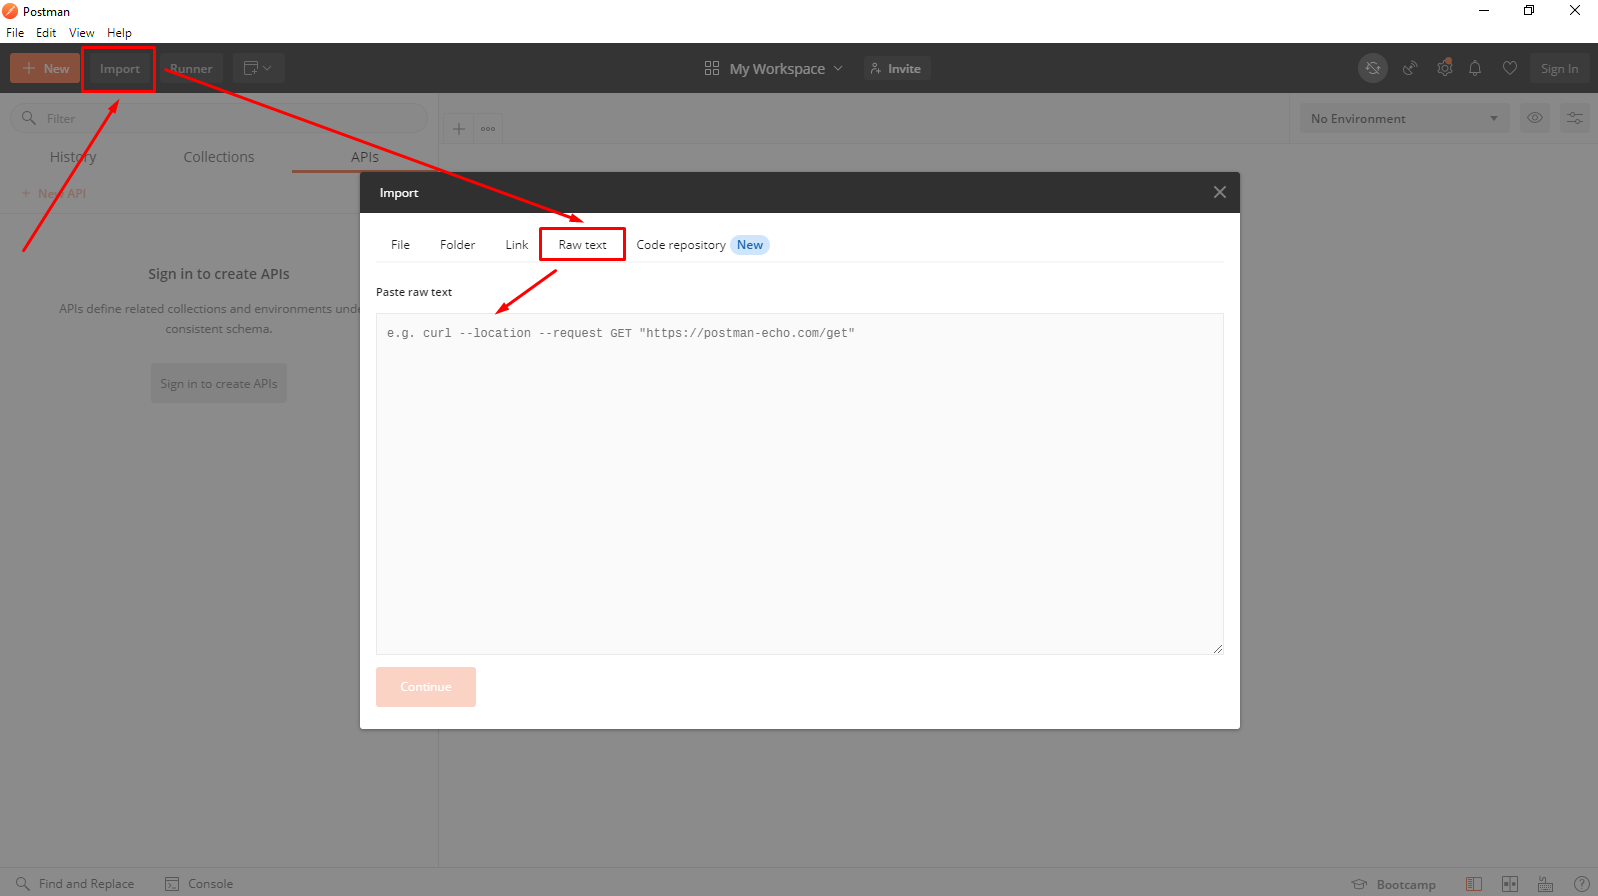Image resolution: width=1598 pixels, height=896 pixels.
Task: Select the File tab in Import dialog
Action: 400,245
